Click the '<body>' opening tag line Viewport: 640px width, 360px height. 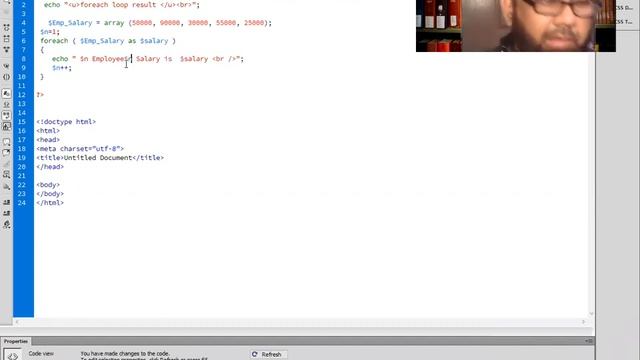coord(48,184)
